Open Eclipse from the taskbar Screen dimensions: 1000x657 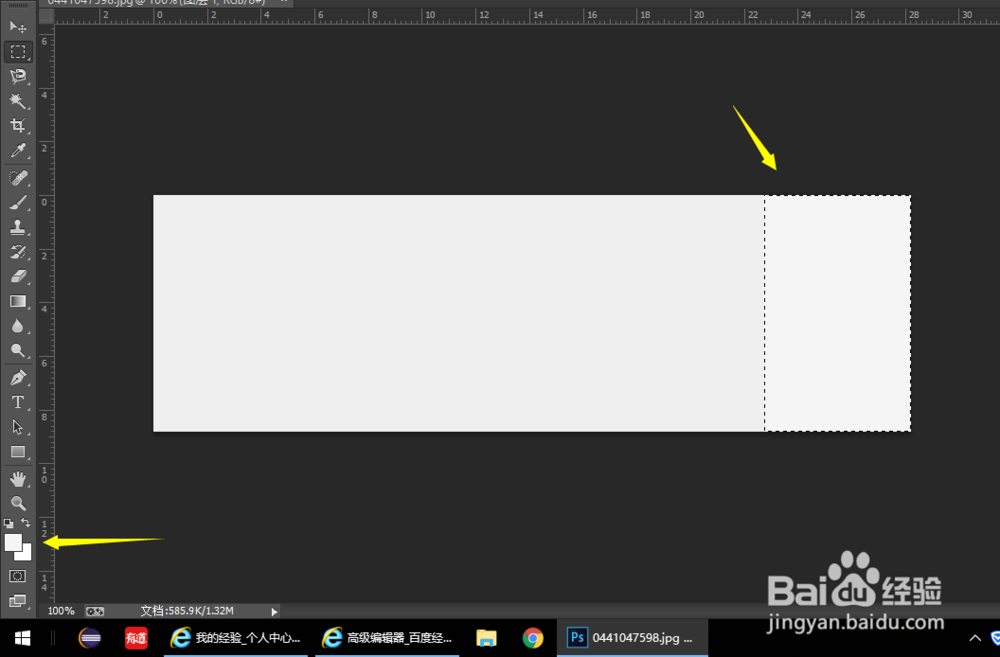point(90,638)
